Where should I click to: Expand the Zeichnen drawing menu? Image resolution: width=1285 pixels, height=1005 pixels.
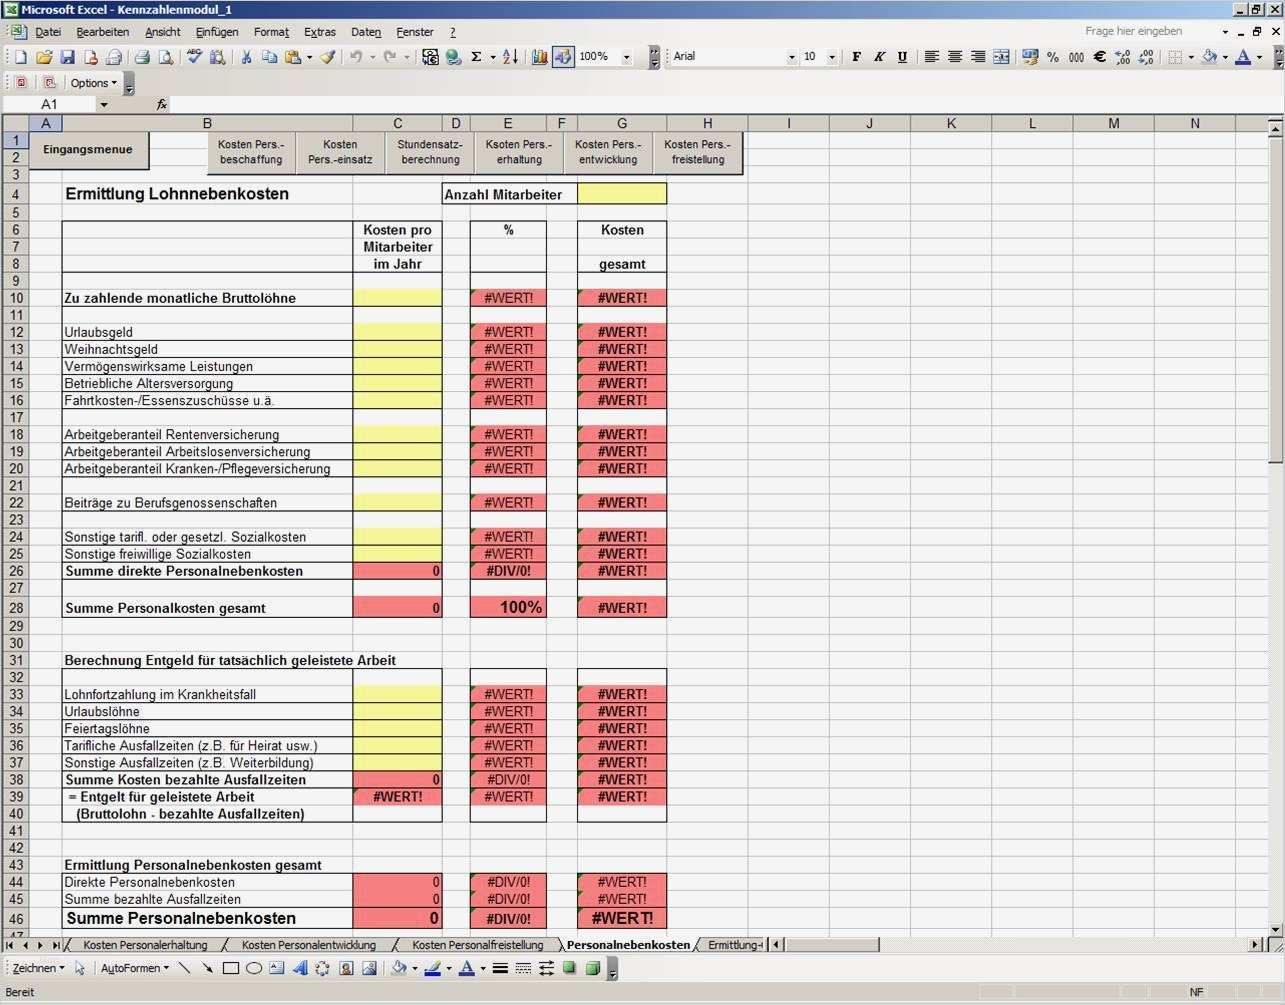38,968
